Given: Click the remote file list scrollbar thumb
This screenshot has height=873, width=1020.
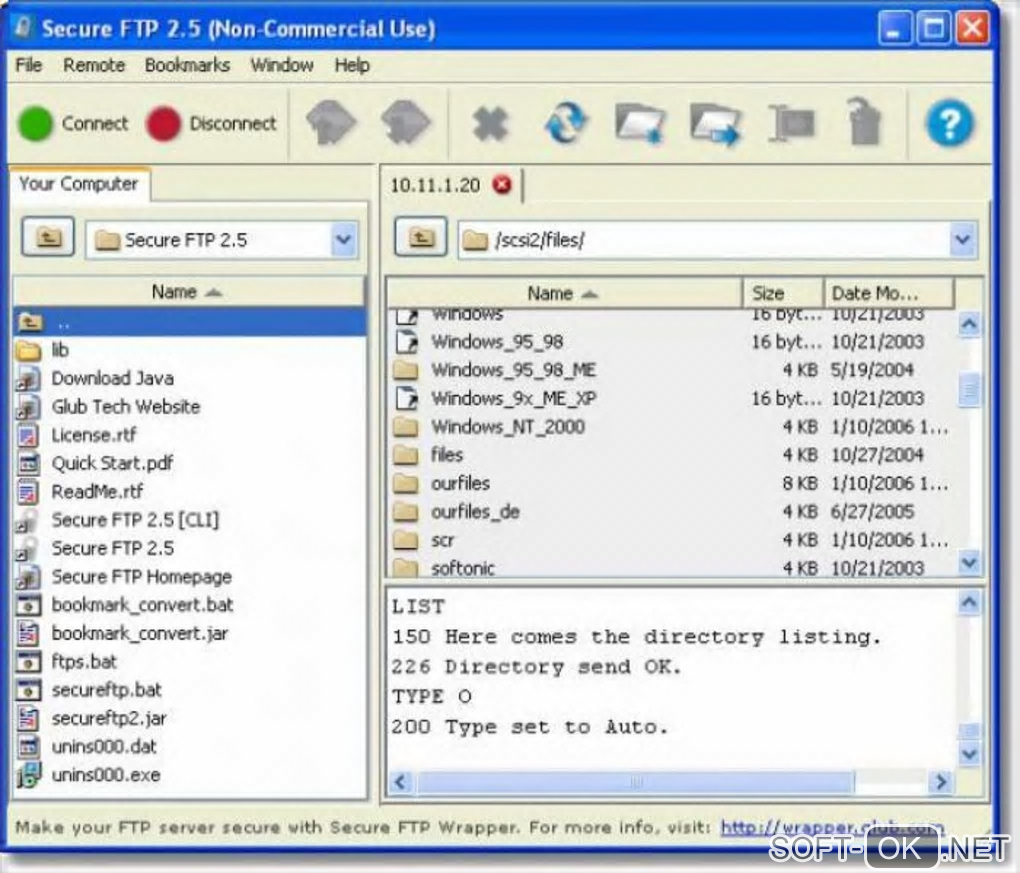Looking at the screenshot, I should coord(969,389).
